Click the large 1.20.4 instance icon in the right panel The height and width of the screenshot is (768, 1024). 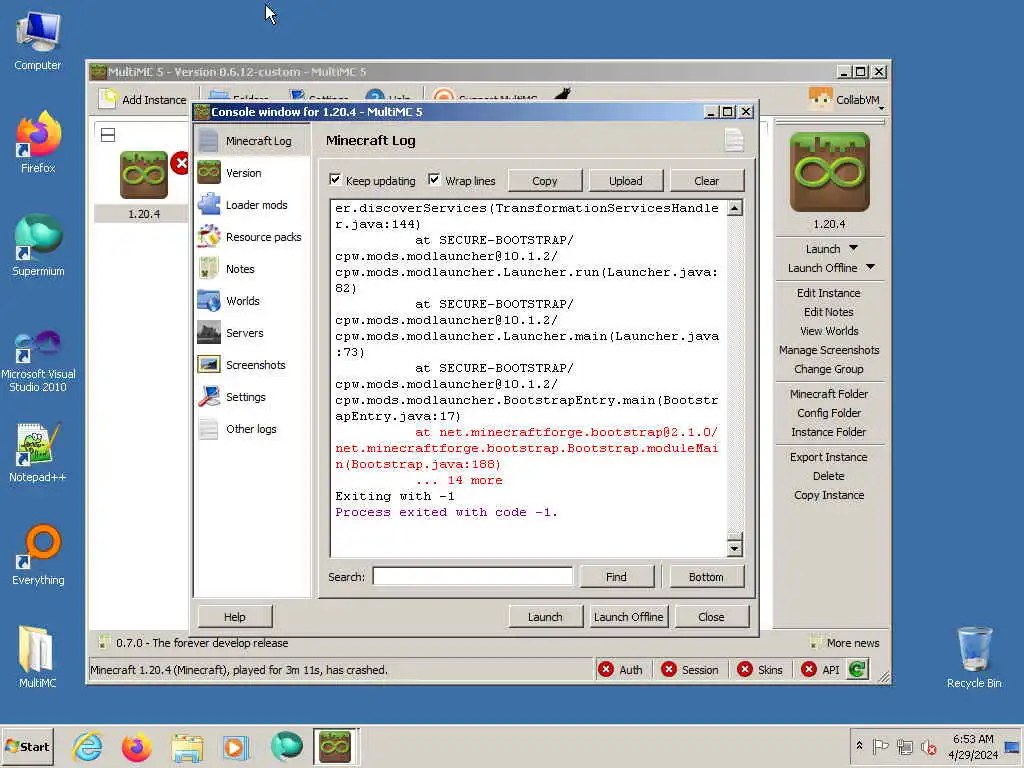click(x=829, y=172)
